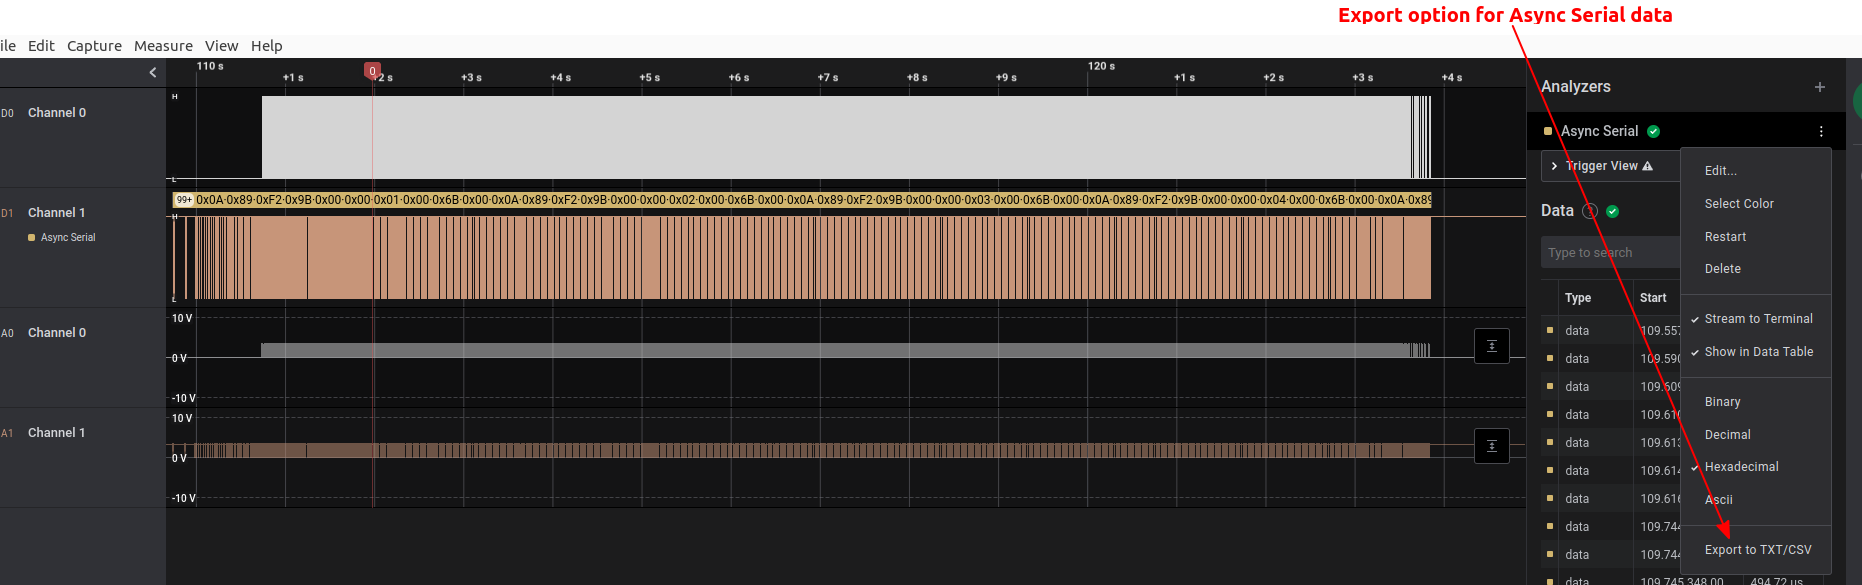Collapse the channel sidebar with the arrow
Viewport: 1862px width, 585px height.
pyautogui.click(x=152, y=72)
